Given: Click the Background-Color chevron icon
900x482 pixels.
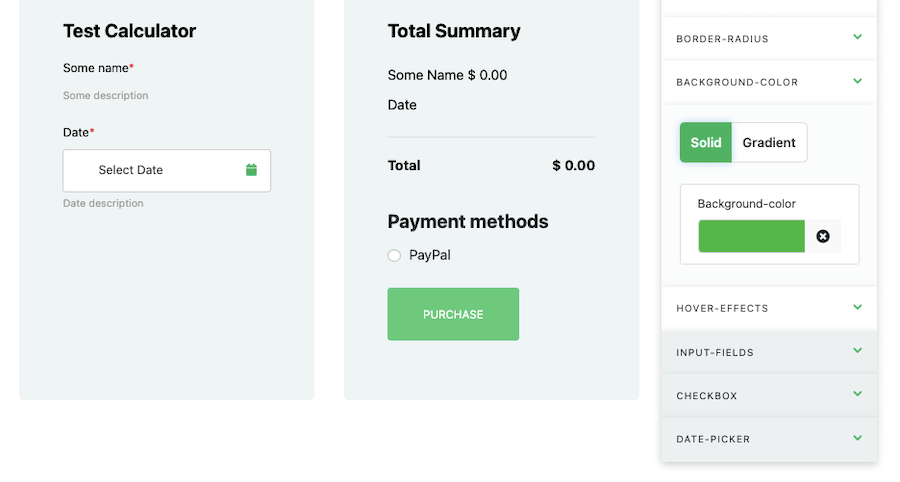Looking at the screenshot, I should 857,81.
